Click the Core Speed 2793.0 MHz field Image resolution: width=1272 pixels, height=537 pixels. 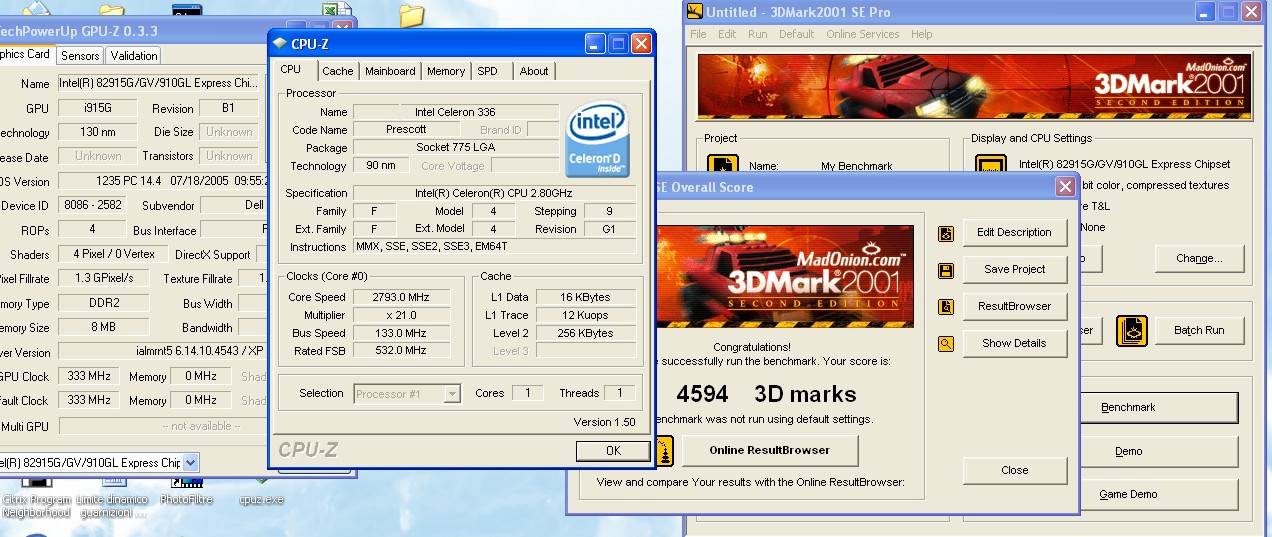pyautogui.click(x=401, y=297)
